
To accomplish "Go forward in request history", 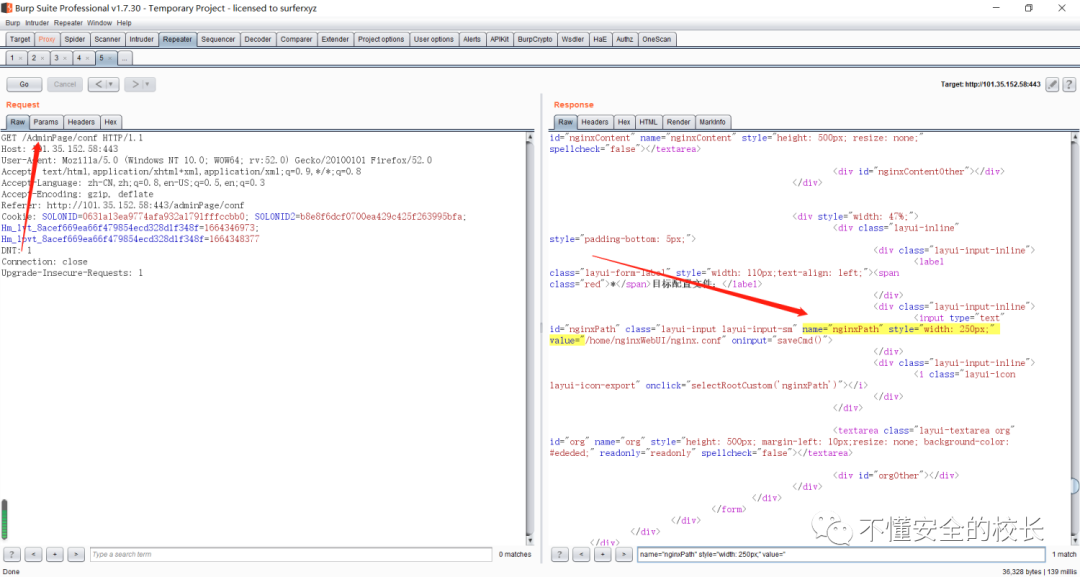I will click(x=134, y=84).
